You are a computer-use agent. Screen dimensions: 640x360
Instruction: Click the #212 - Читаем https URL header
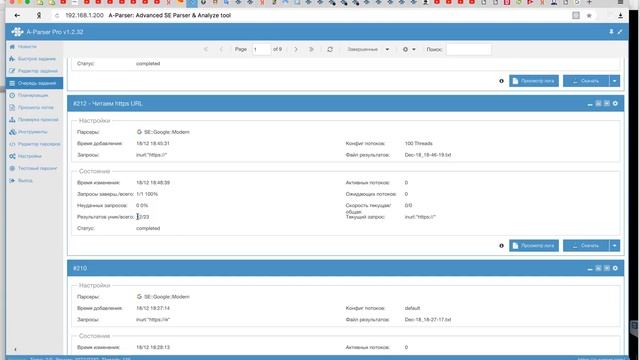point(108,104)
